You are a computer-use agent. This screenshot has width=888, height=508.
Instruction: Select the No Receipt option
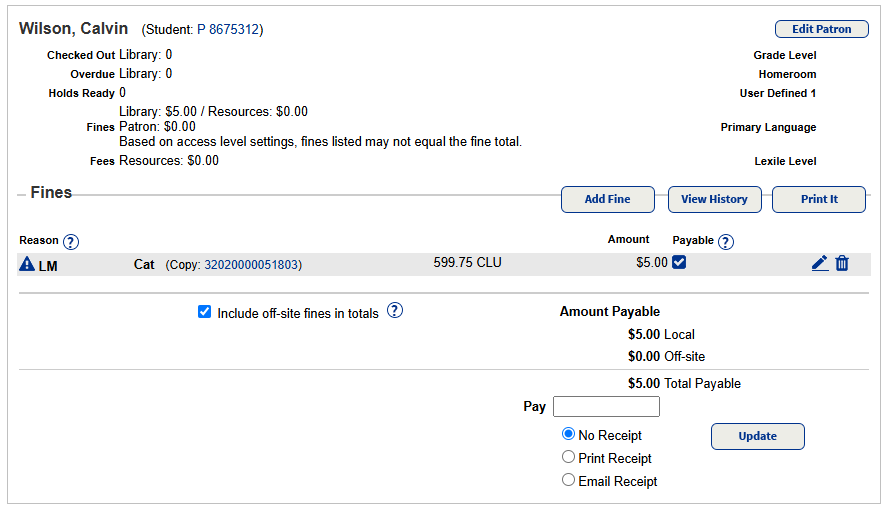coord(568,435)
